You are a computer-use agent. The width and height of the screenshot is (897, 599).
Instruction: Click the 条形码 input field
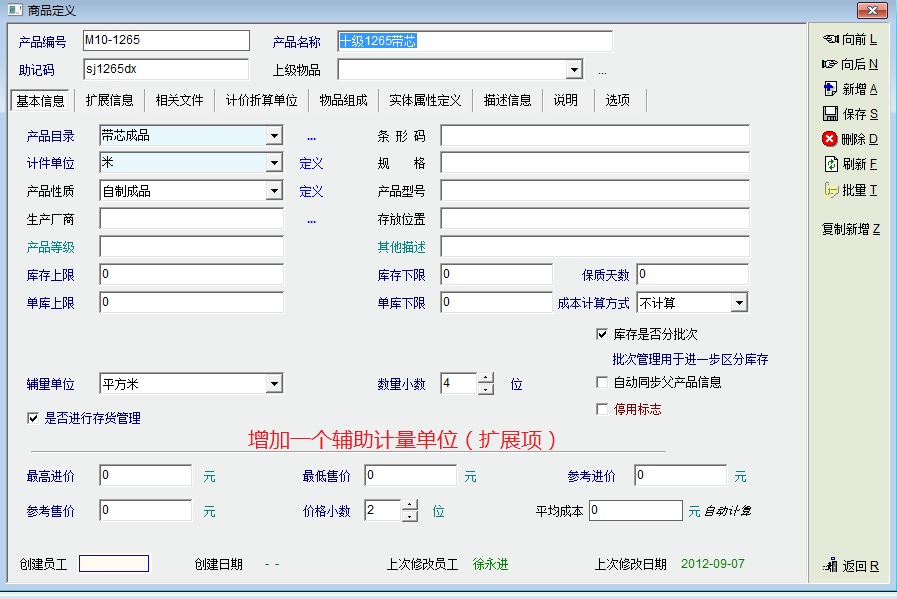[x=594, y=136]
